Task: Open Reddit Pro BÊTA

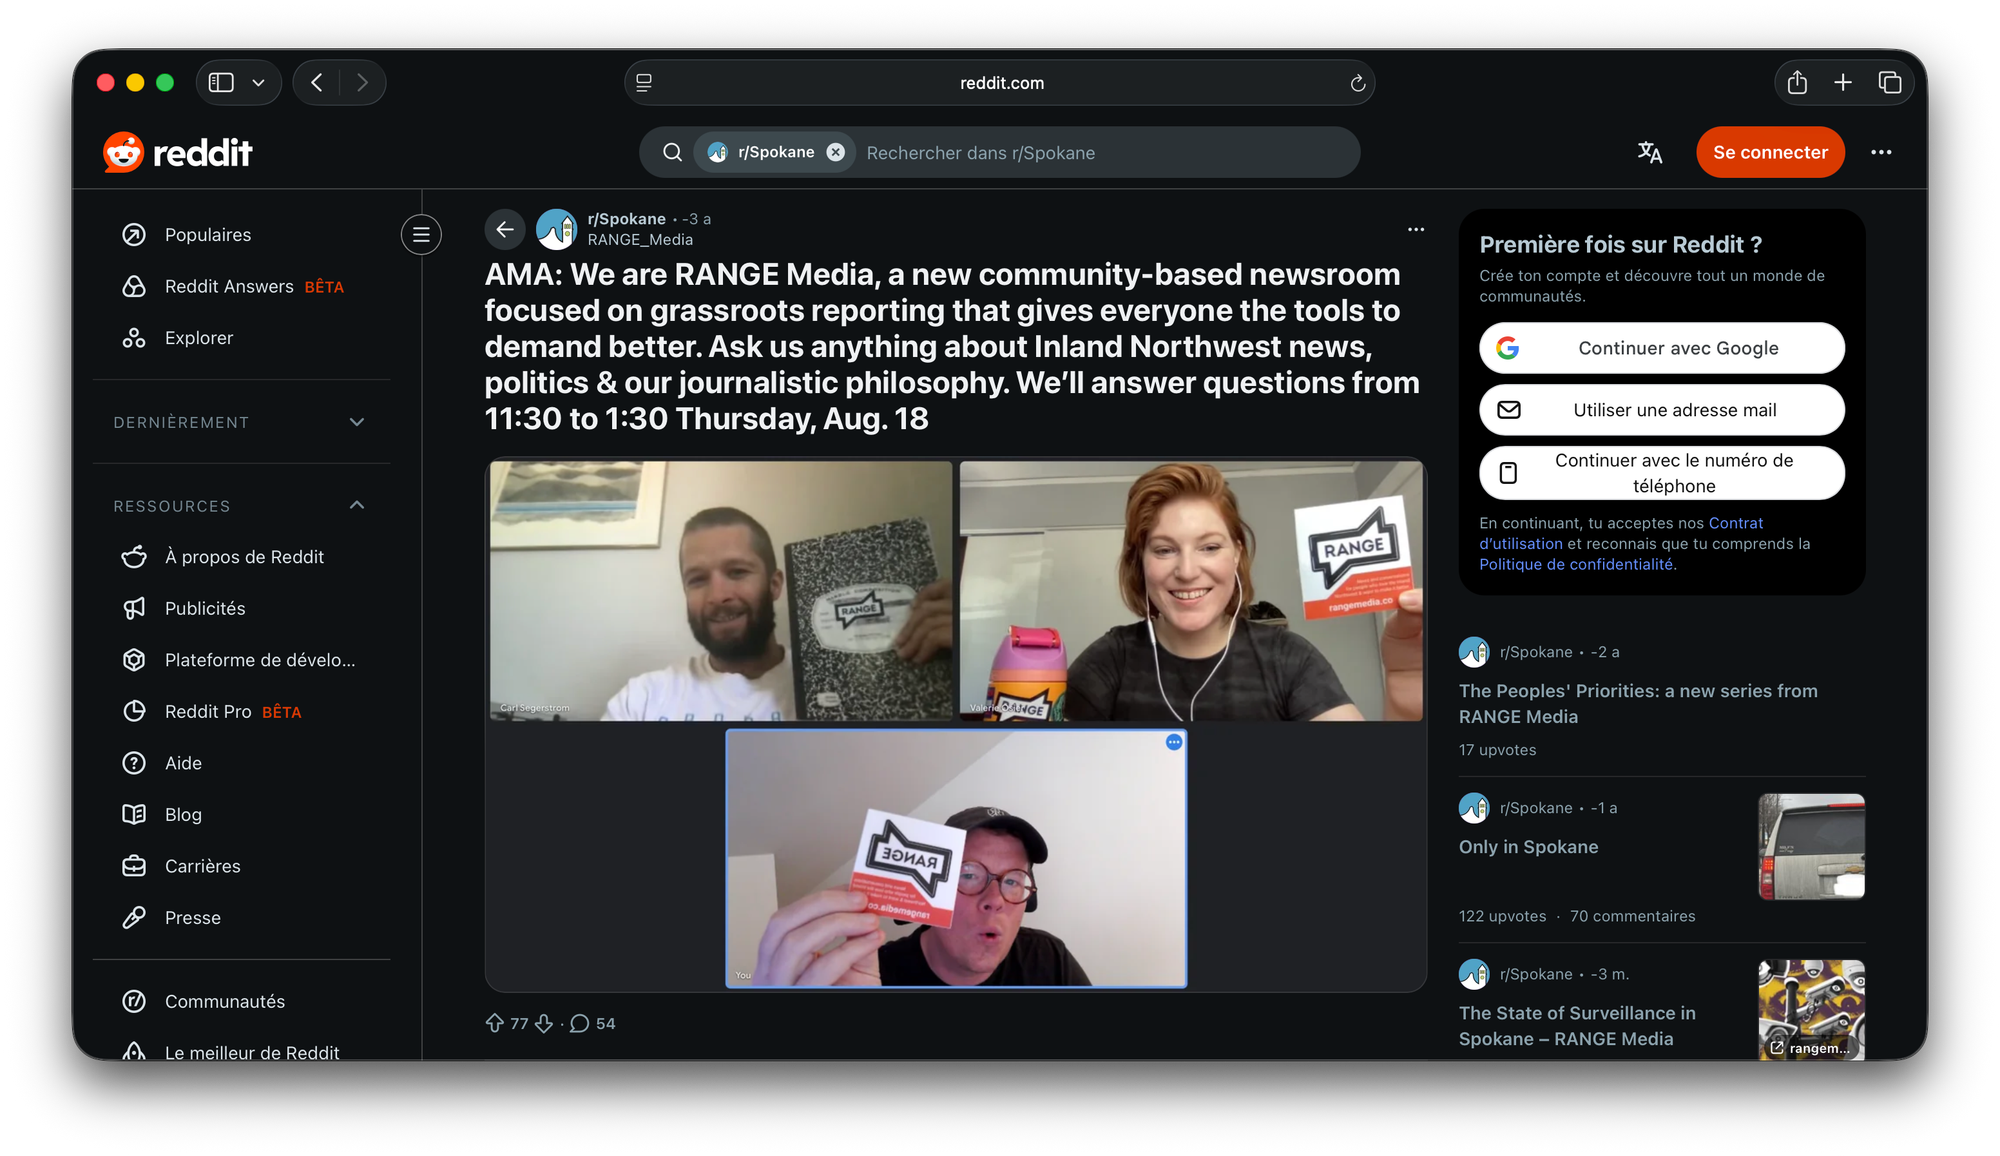Action: 242,711
